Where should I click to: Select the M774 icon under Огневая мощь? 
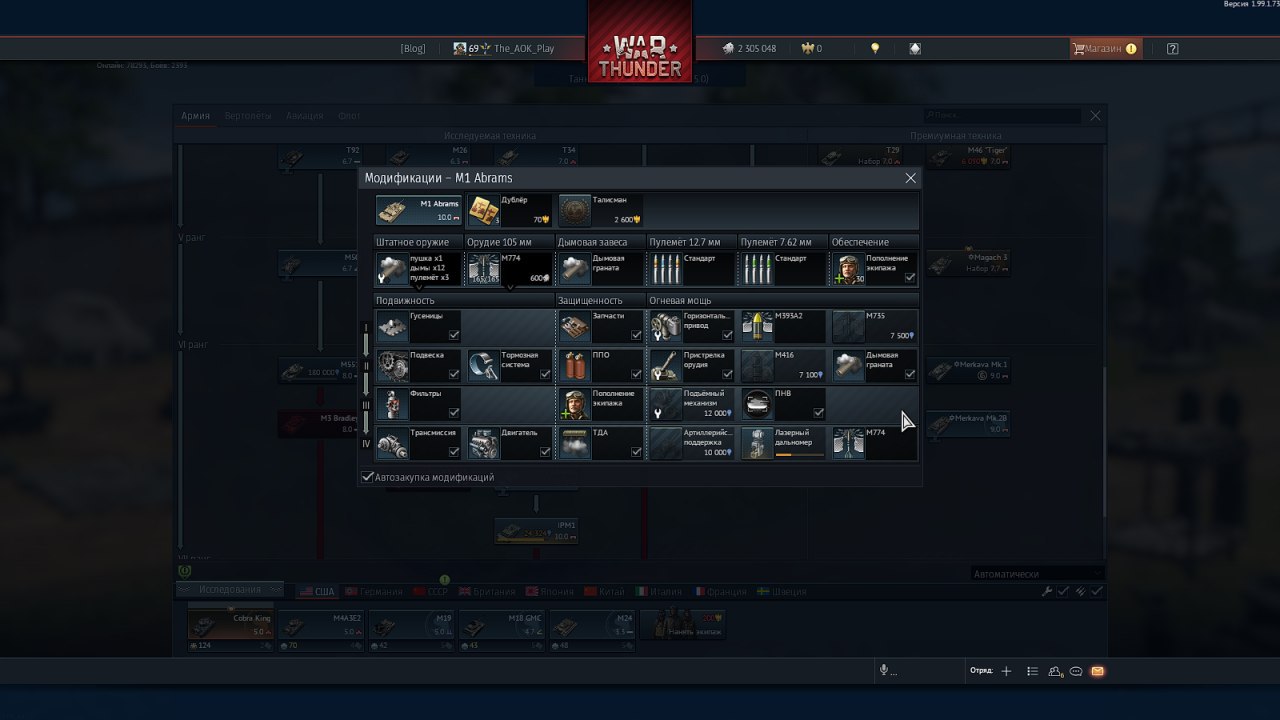click(x=848, y=443)
